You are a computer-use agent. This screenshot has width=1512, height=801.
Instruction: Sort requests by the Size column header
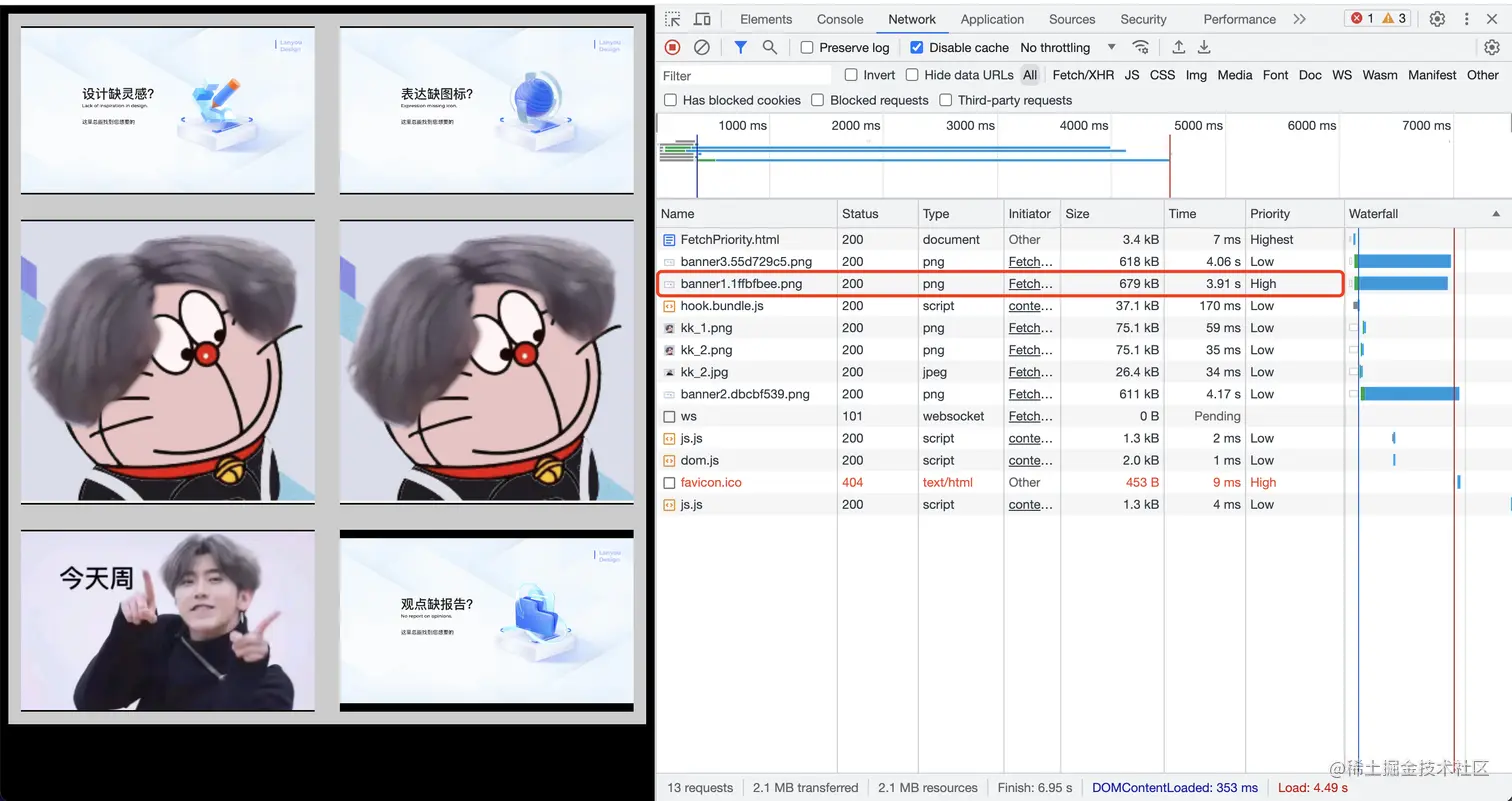1111,214
